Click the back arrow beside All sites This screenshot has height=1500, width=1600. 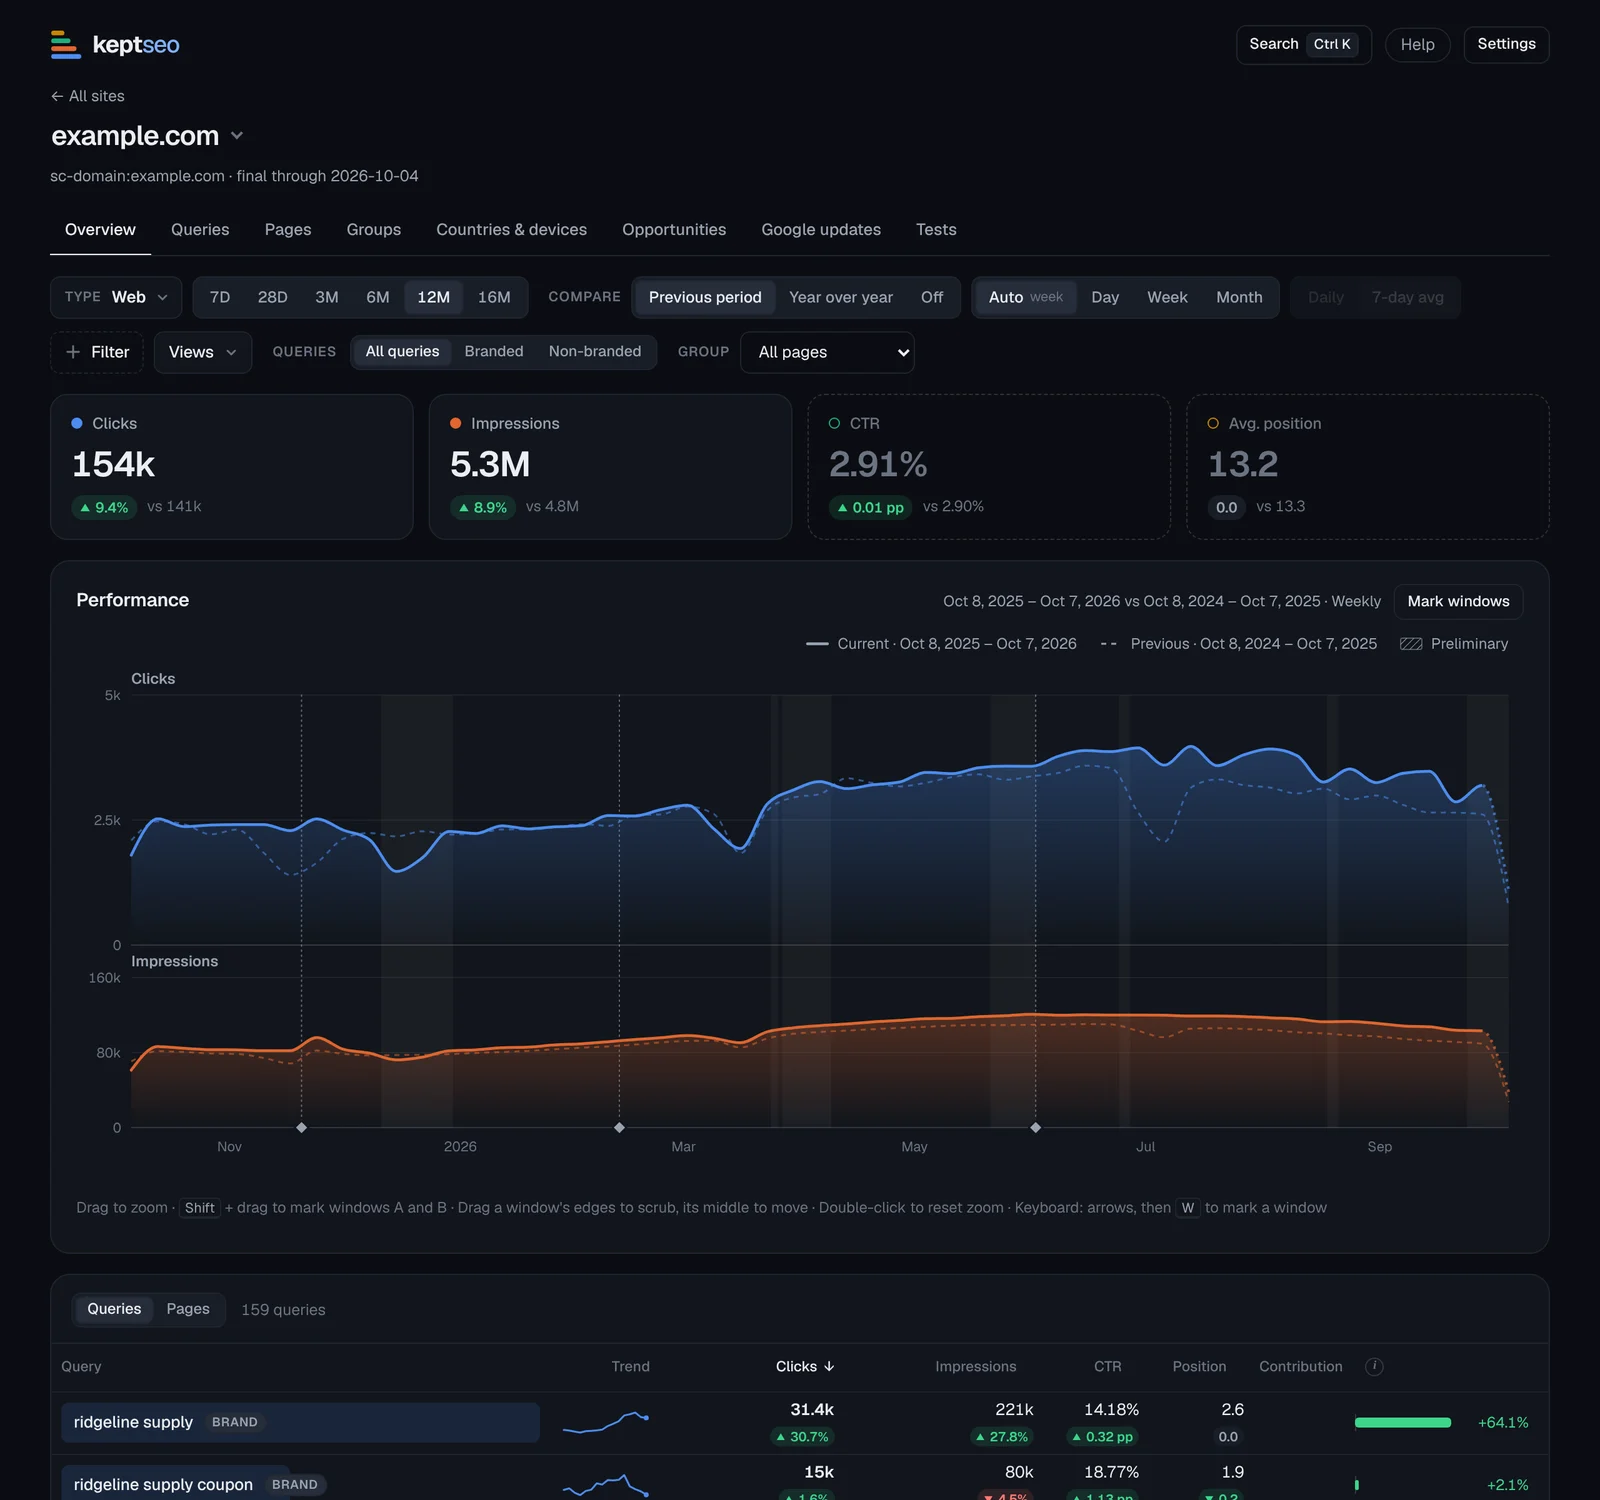[57, 96]
